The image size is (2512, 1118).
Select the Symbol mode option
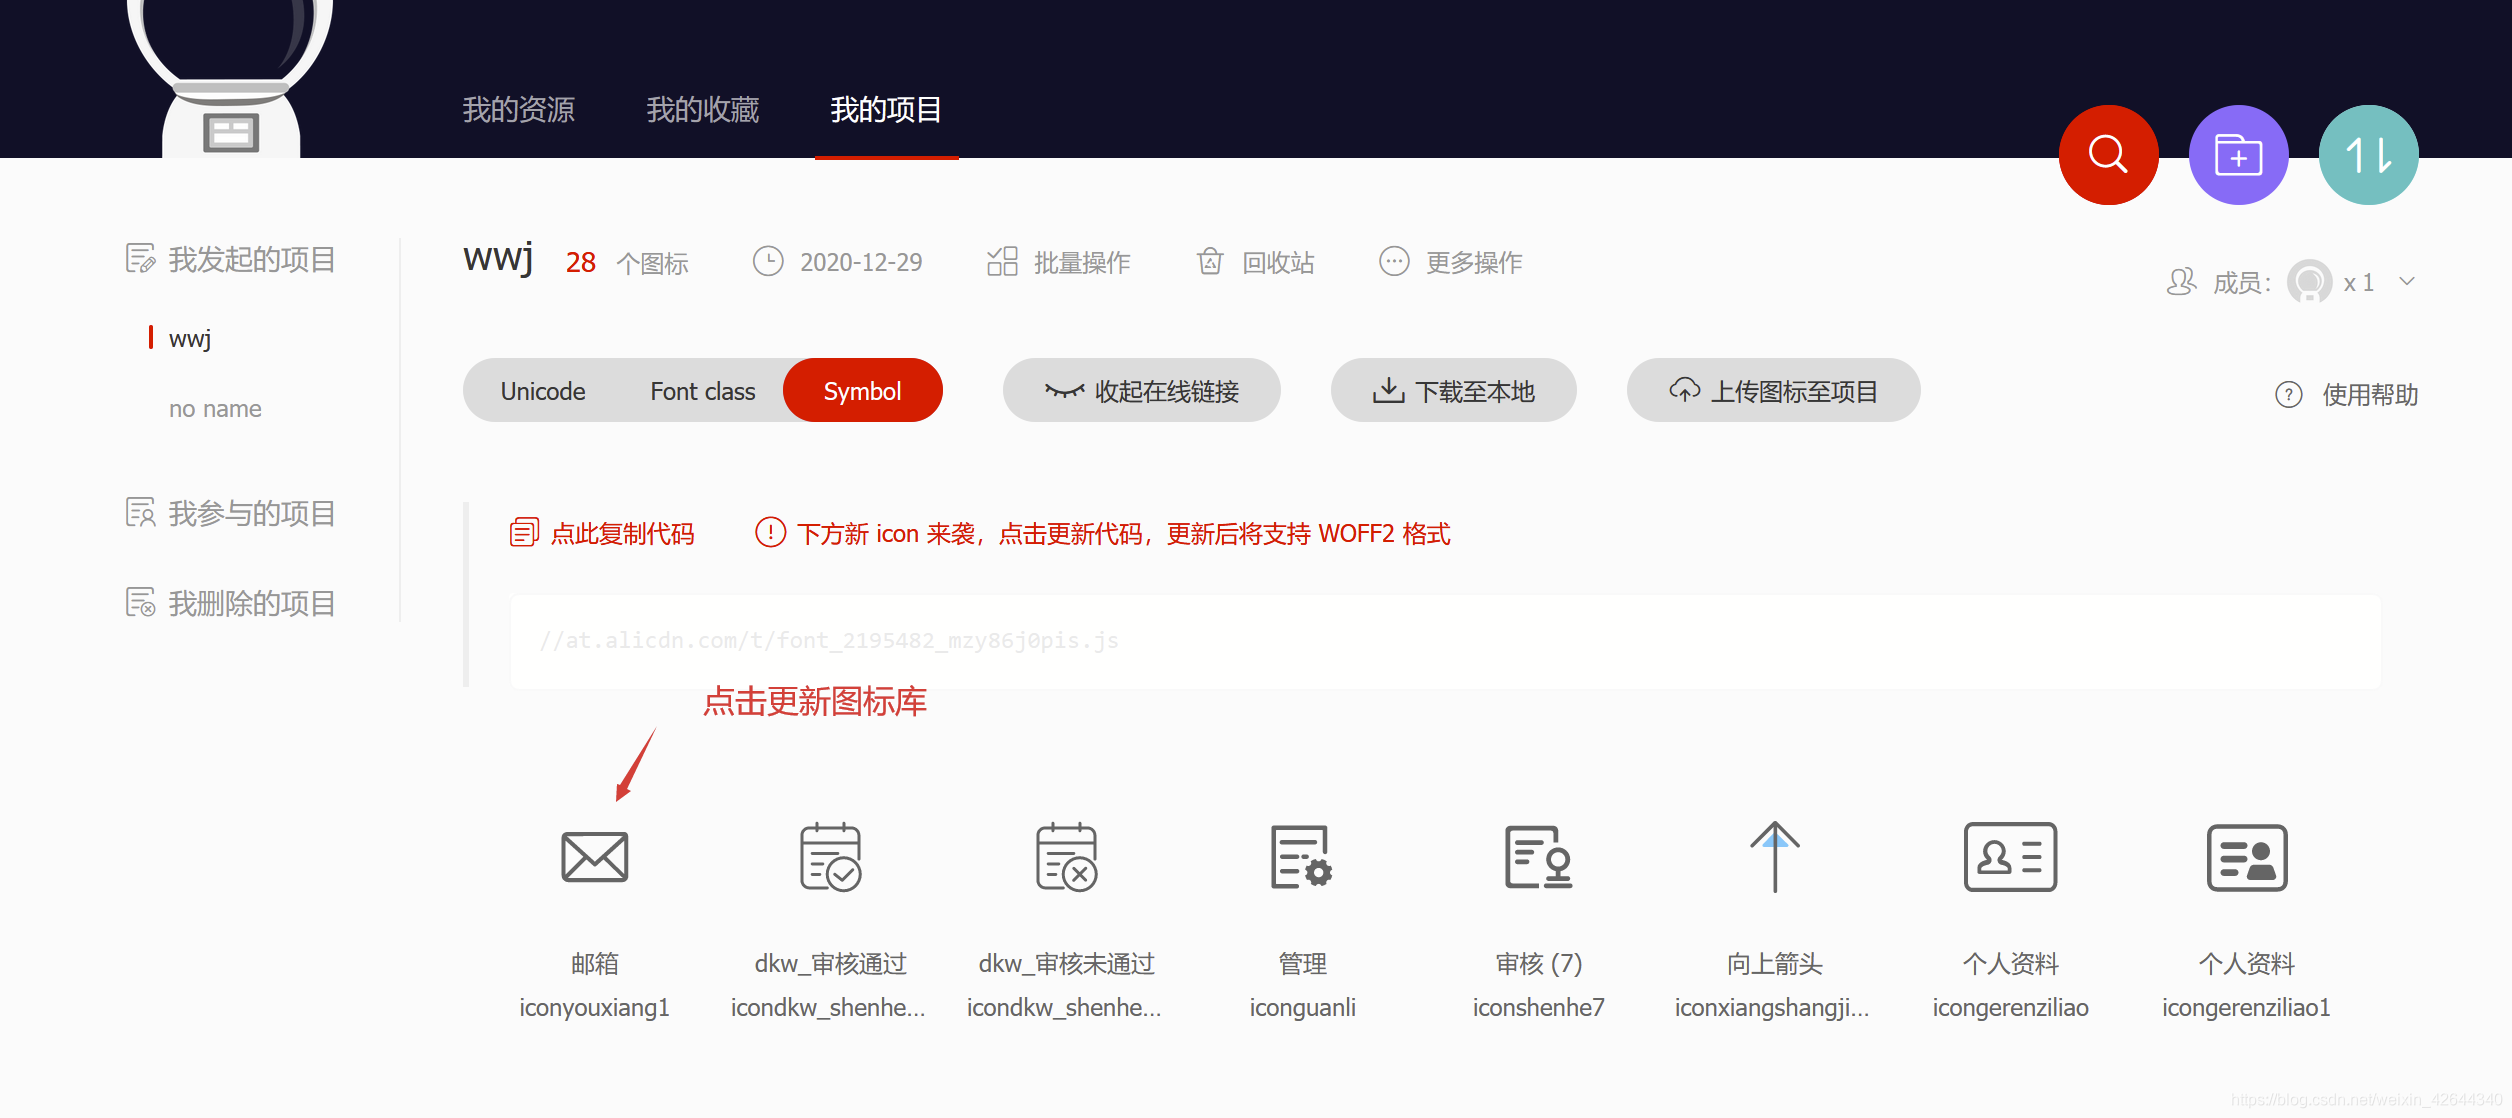[862, 391]
